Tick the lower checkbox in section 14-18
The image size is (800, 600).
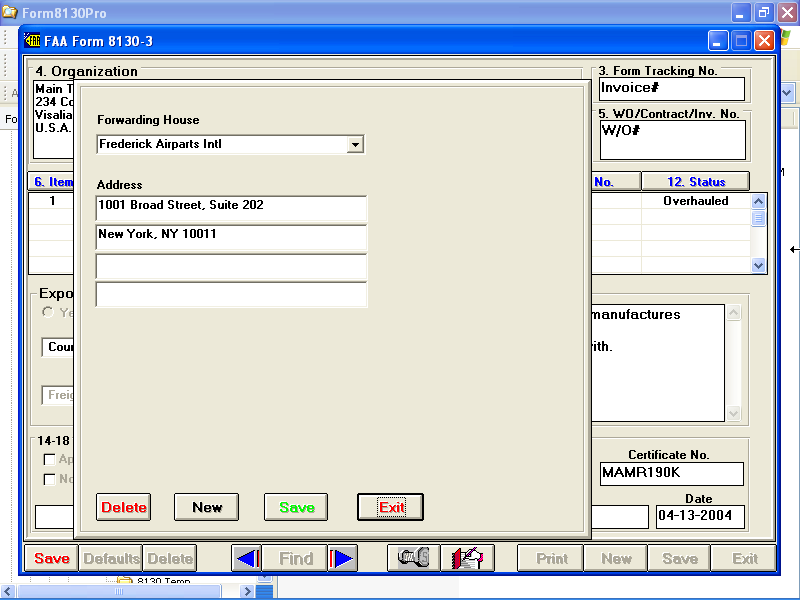pos(49,479)
